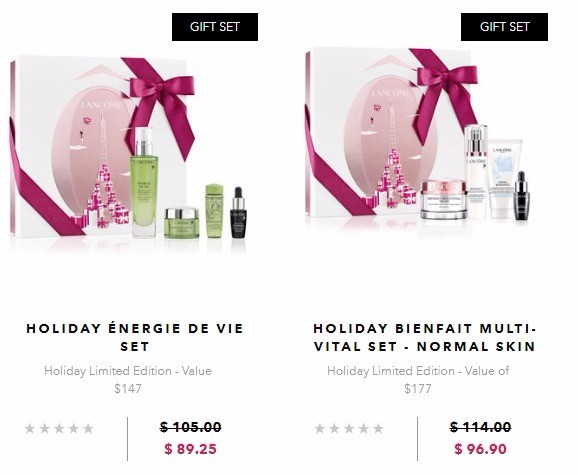This screenshot has width=578, height=475.
Task: Click the third star under Énergie de Vie set
Action: (59, 429)
